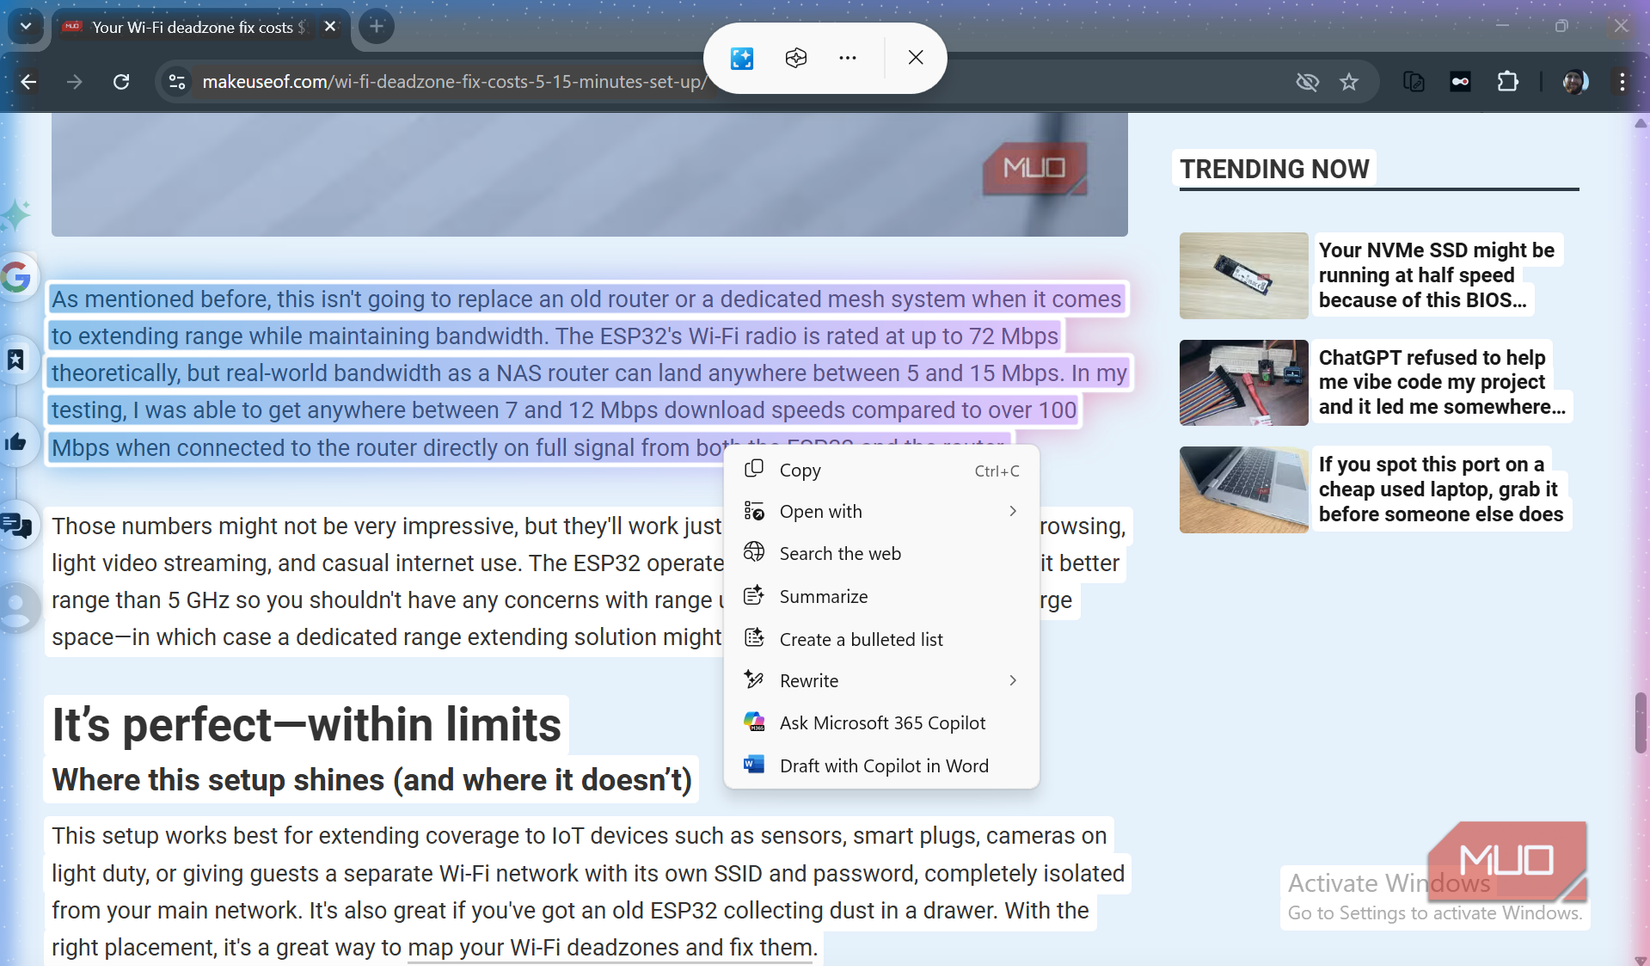Click the copy-pages extension icon in toolbar

pyautogui.click(x=1413, y=82)
